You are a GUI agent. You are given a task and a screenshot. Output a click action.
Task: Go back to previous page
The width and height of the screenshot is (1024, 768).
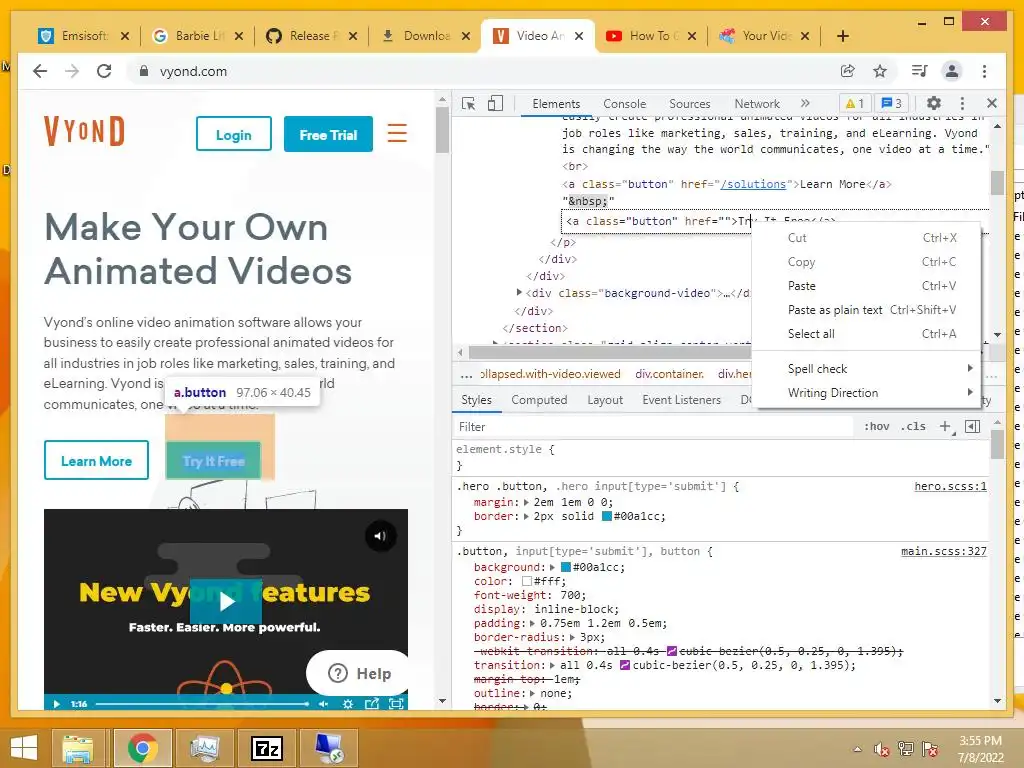click(x=40, y=71)
